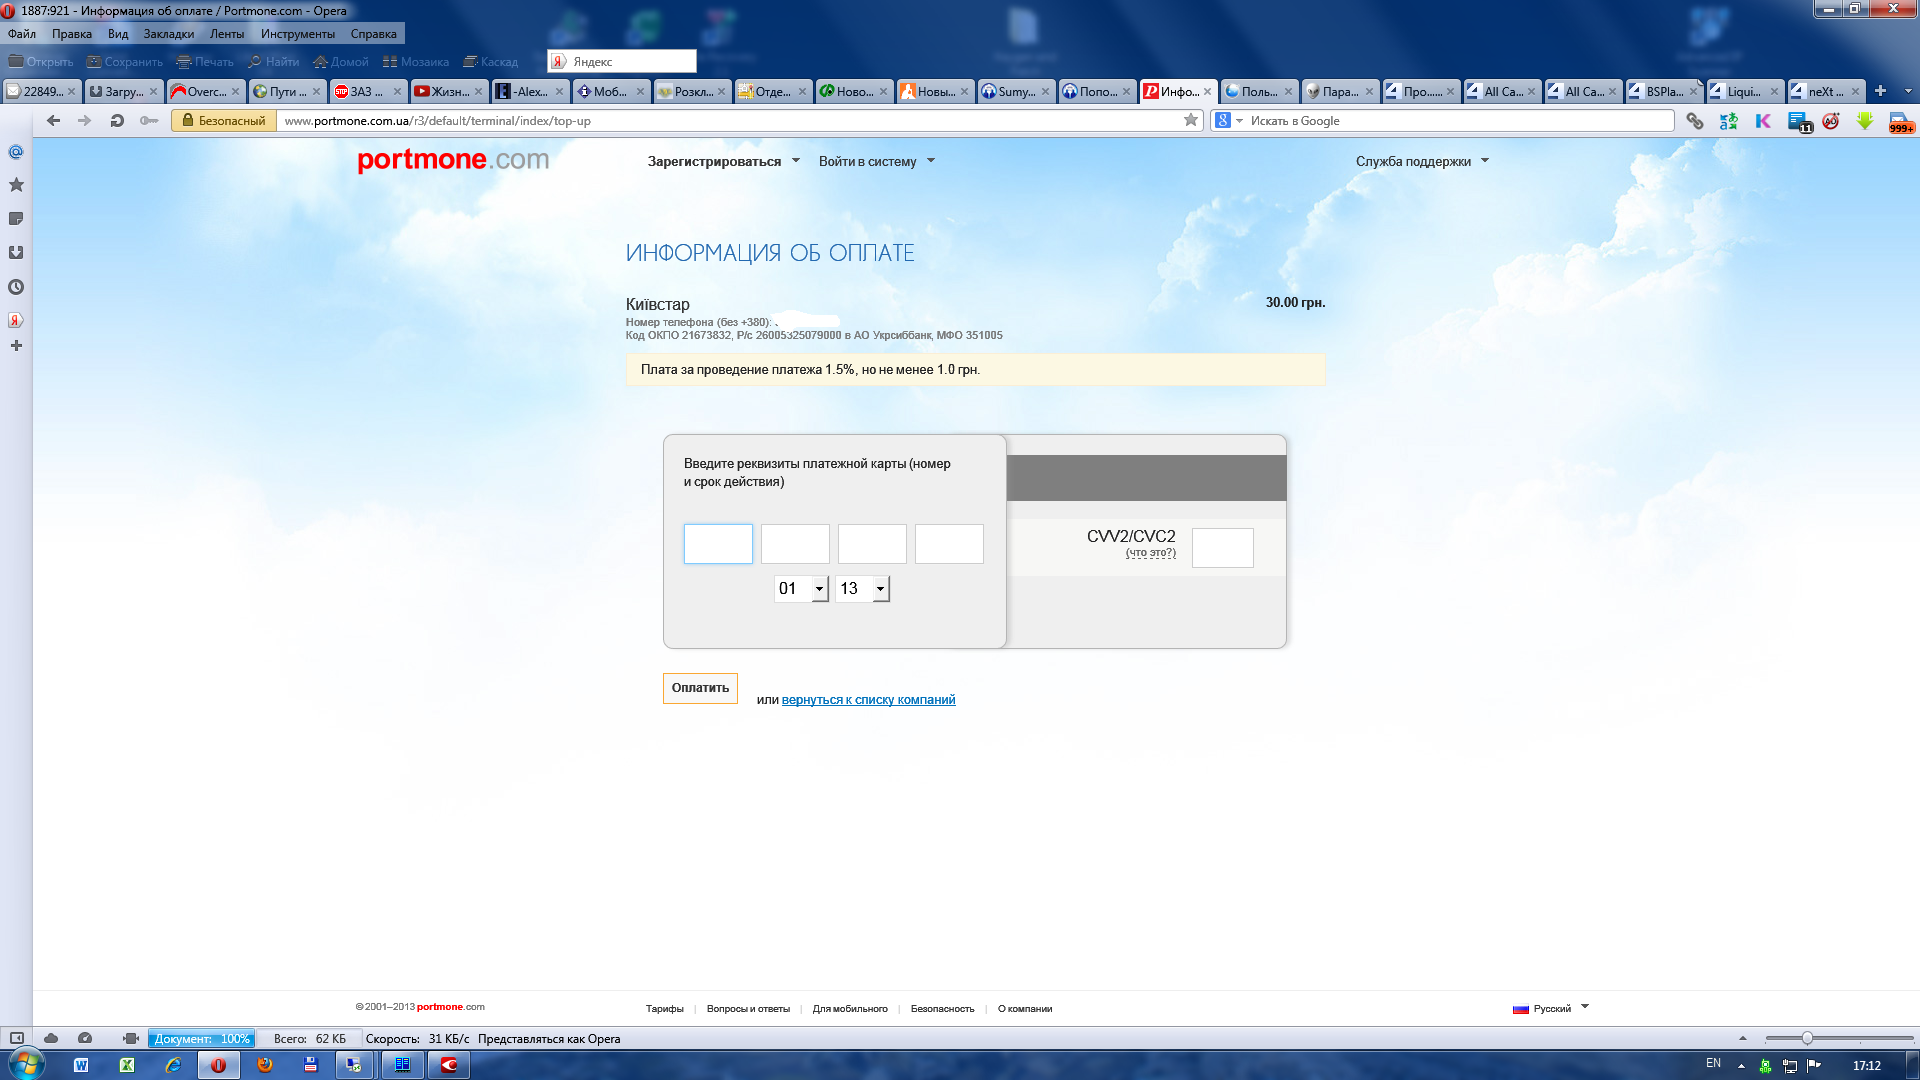
Task: Open Opera Link cloud icon in status bar
Action: click(x=51, y=1038)
